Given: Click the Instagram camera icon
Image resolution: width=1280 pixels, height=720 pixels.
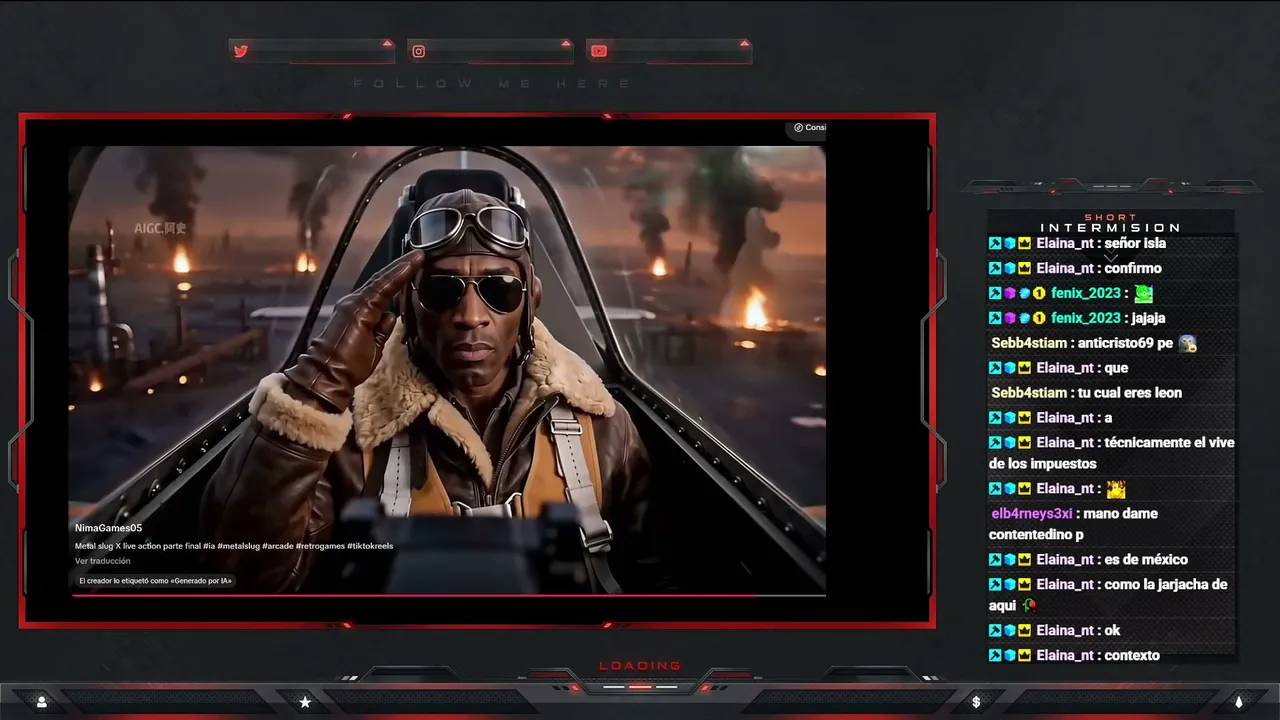Looking at the screenshot, I should click(x=419, y=51).
